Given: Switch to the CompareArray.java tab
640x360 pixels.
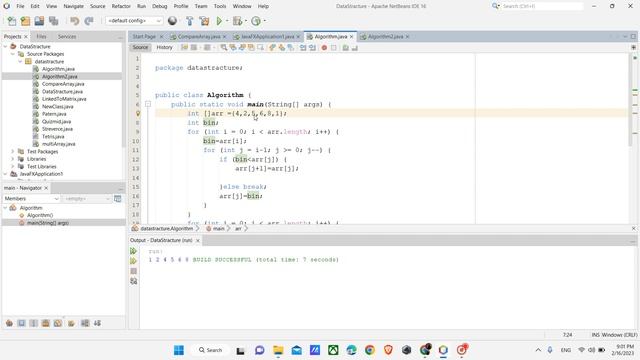Looking at the screenshot, I should [x=198, y=37].
